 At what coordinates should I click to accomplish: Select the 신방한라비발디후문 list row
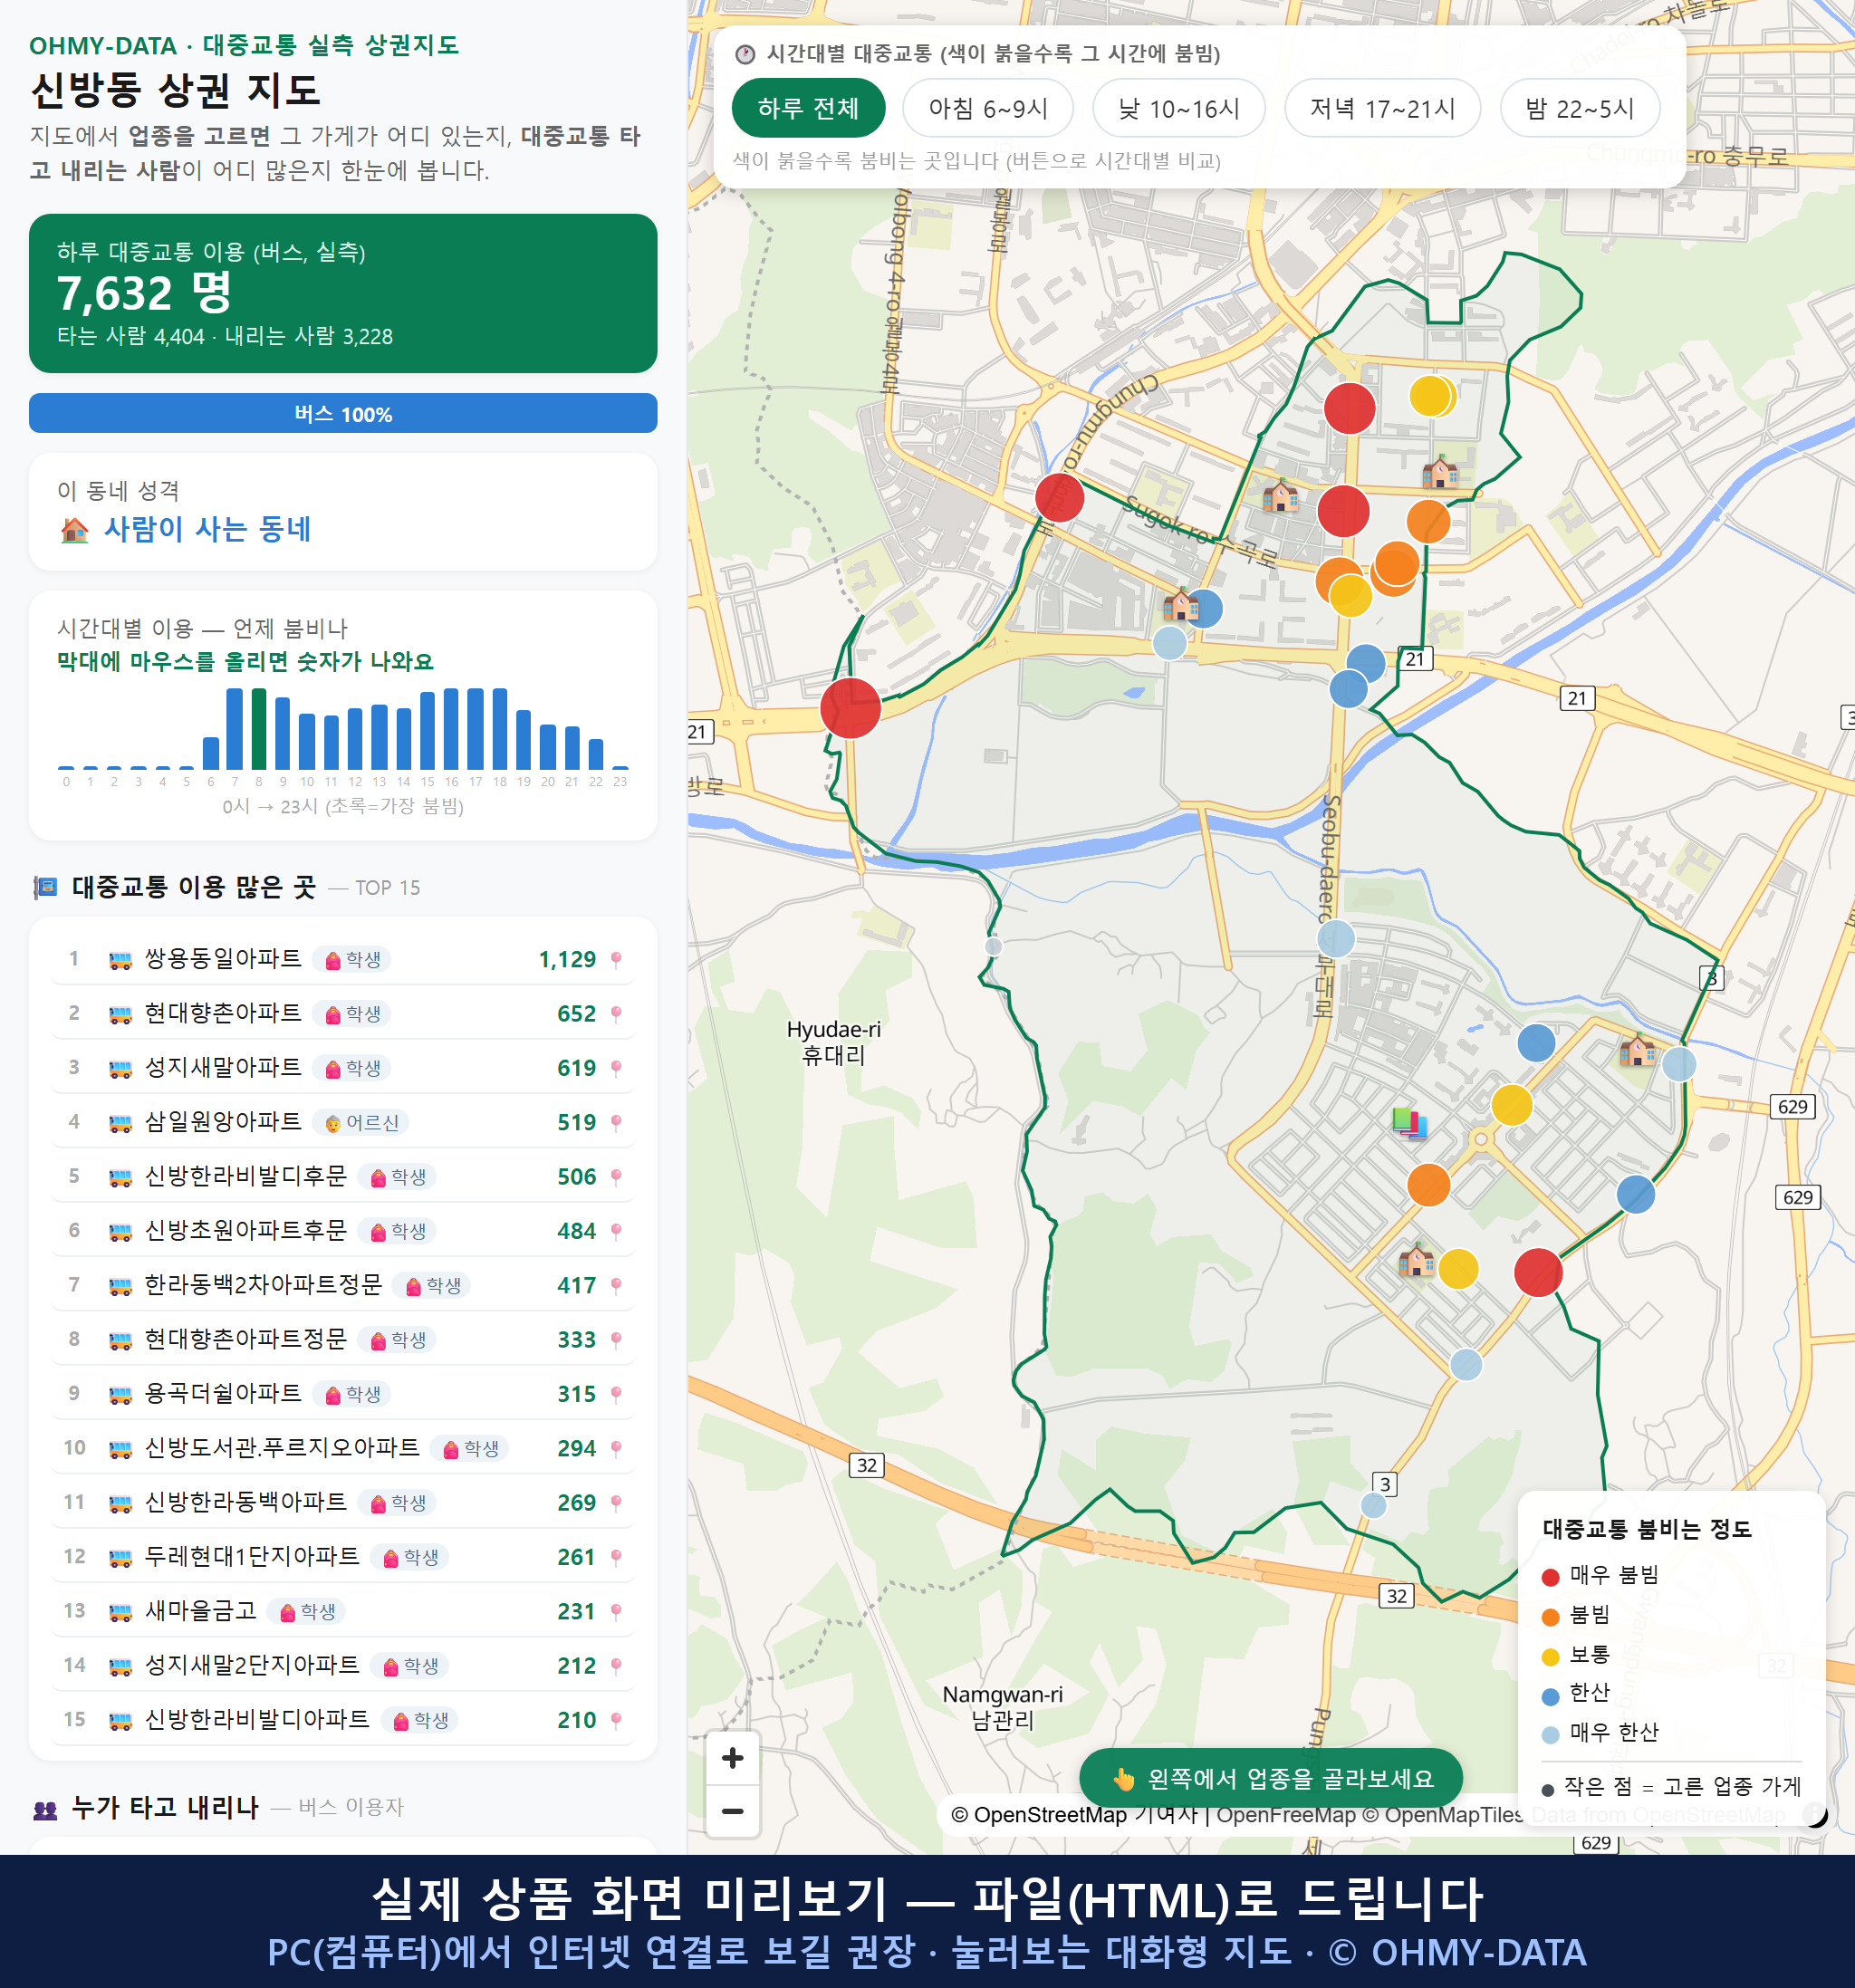(x=343, y=1177)
